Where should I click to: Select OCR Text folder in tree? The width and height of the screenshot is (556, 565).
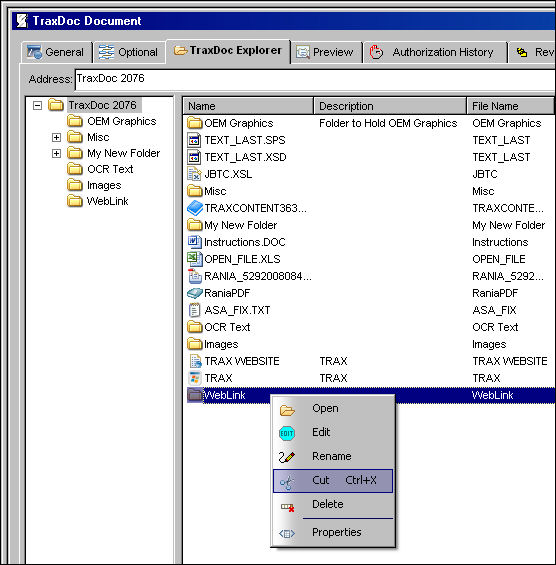[x=110, y=169]
